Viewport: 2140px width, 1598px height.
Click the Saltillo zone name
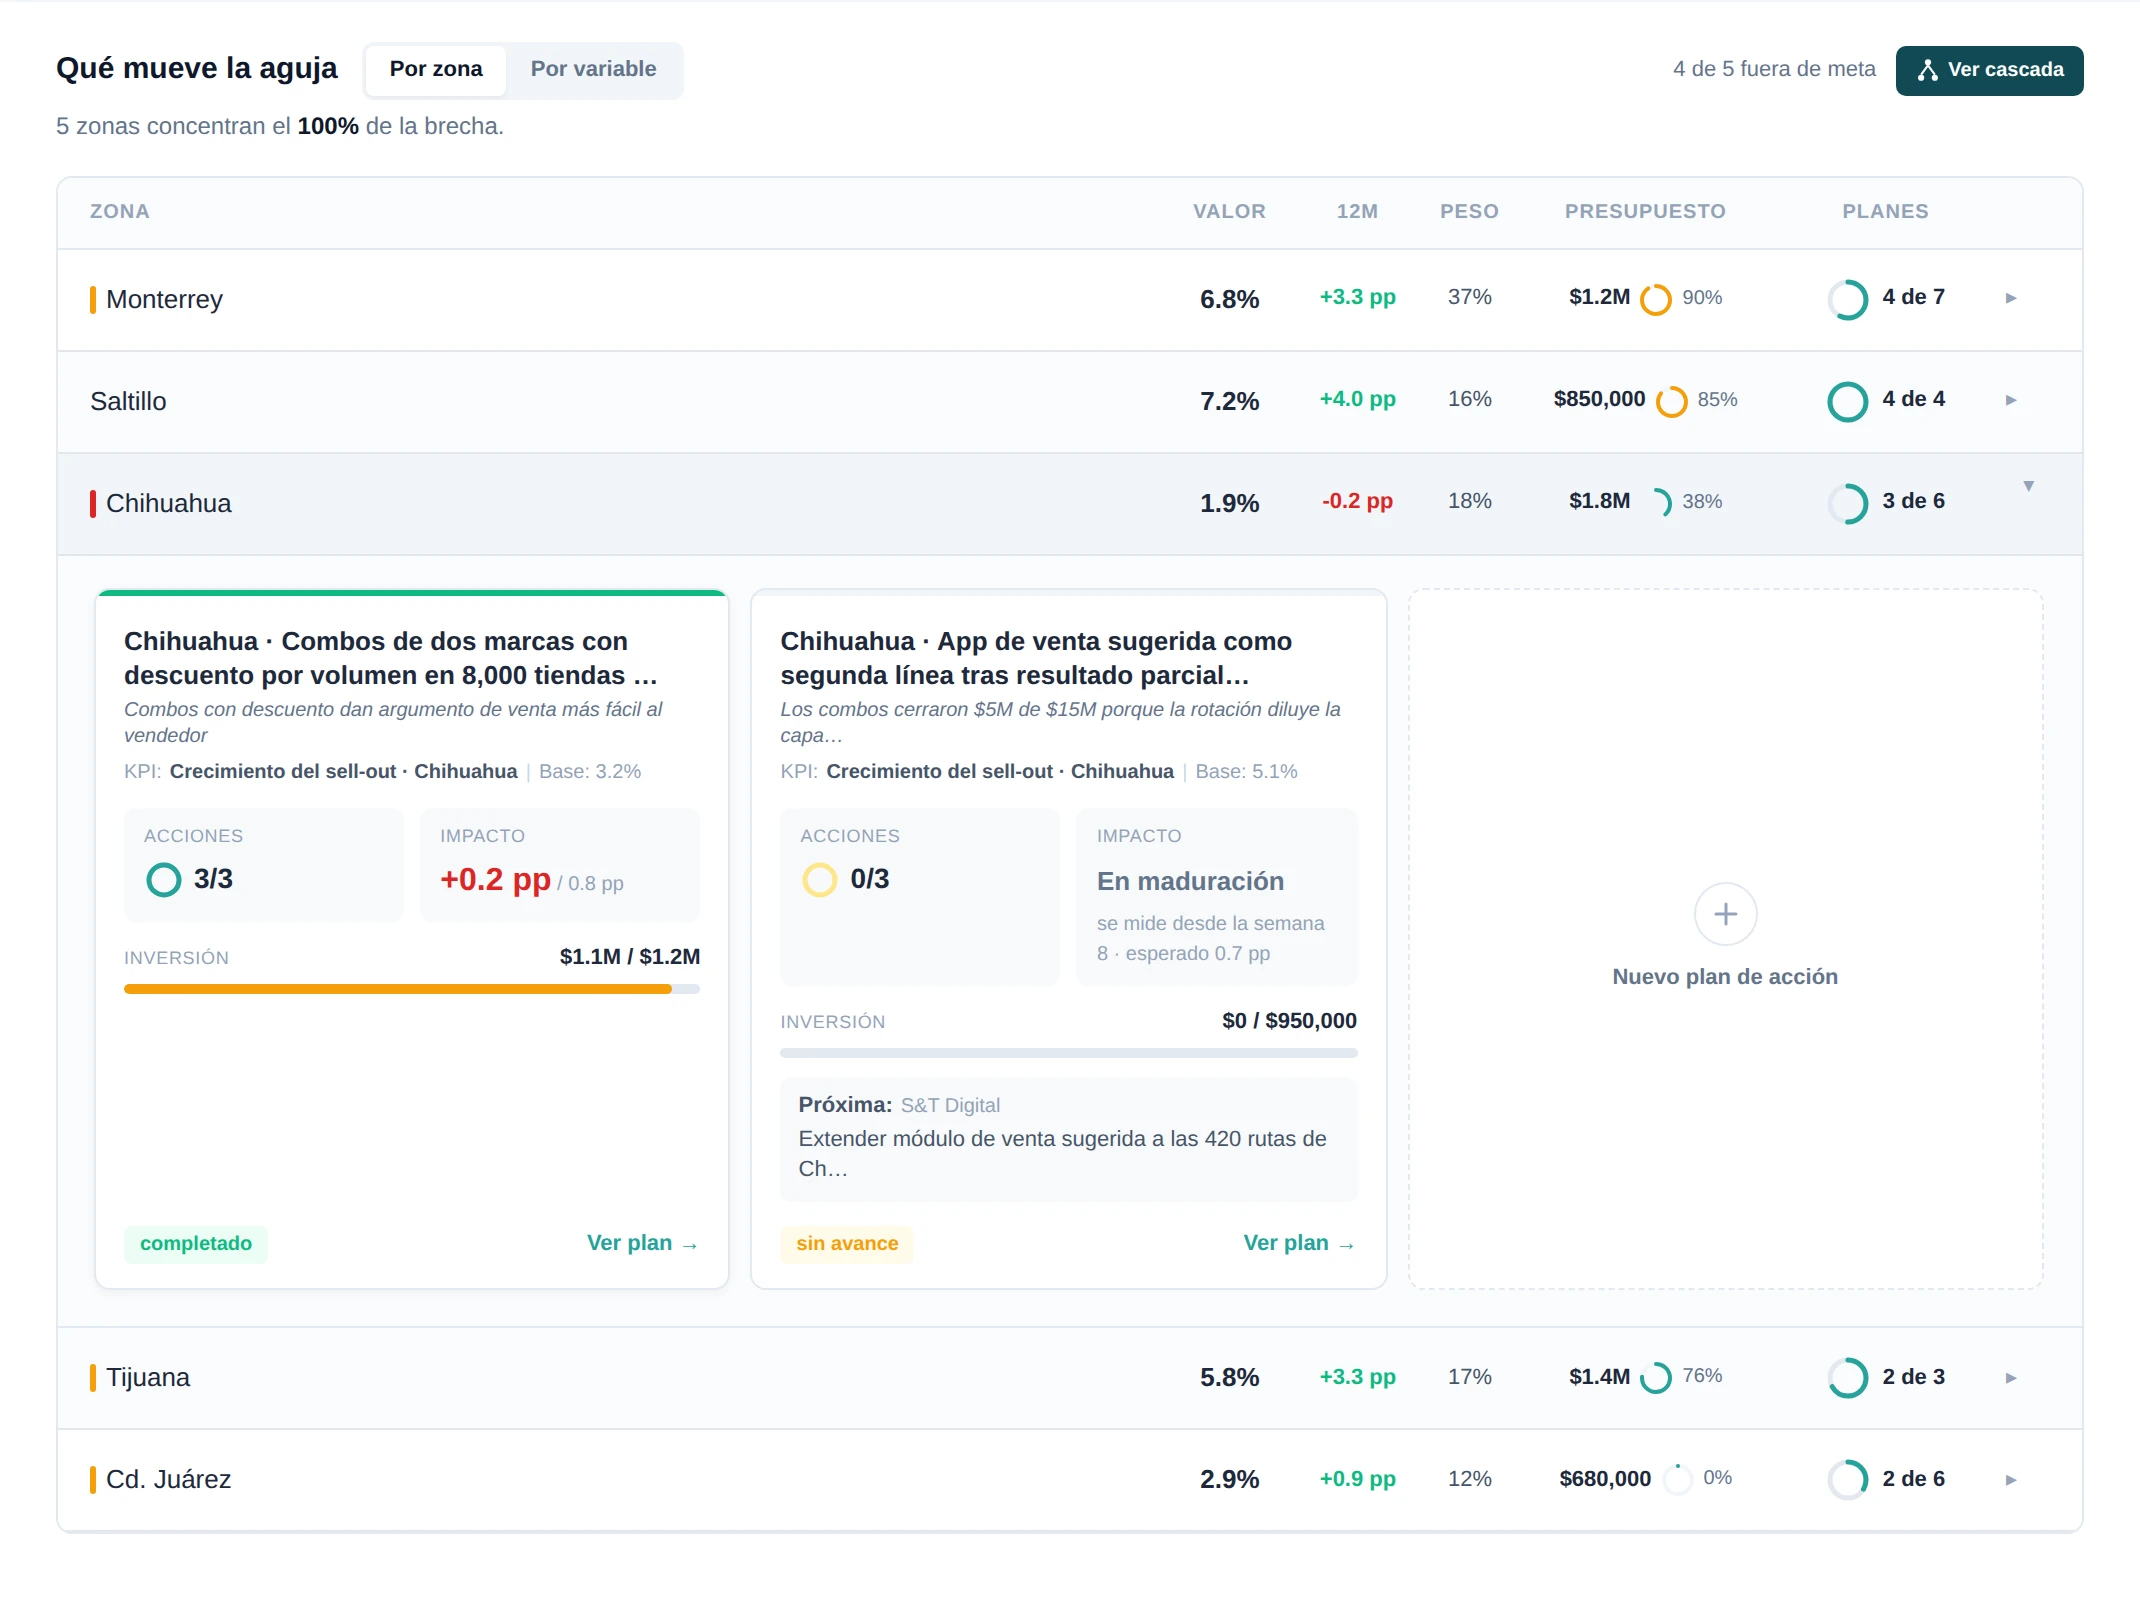pyautogui.click(x=128, y=401)
